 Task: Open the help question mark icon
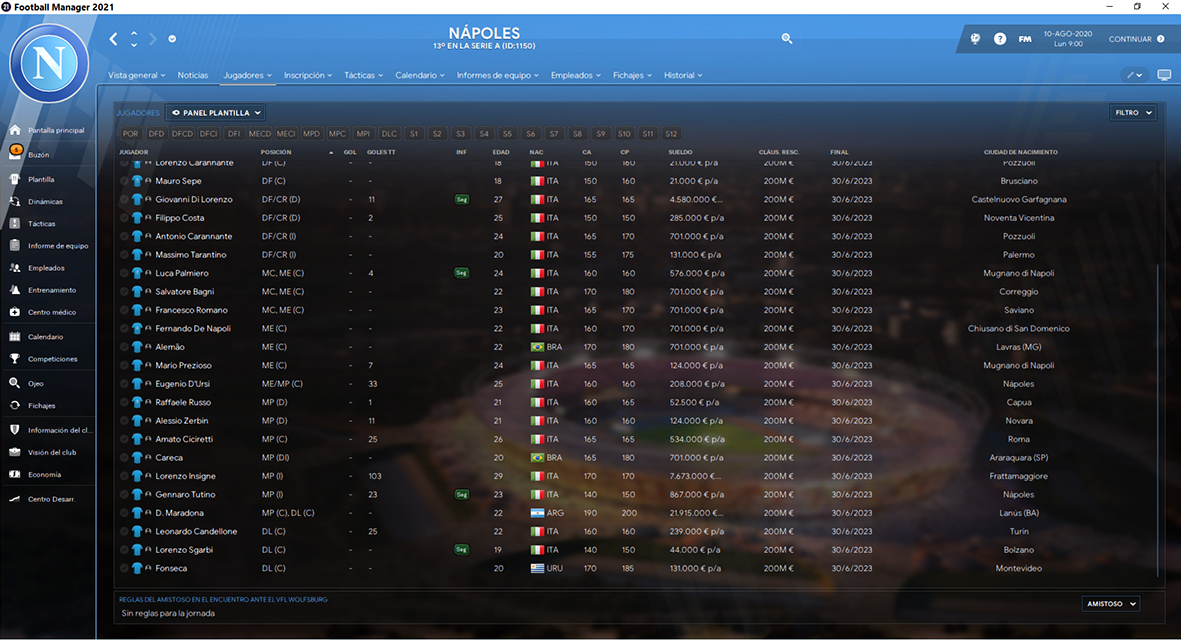tap(1000, 38)
